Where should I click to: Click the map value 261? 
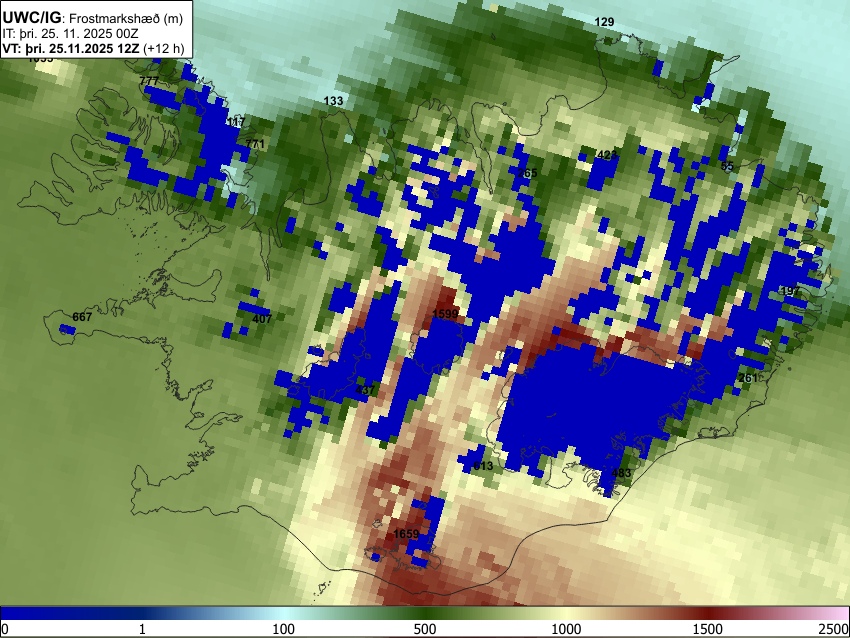748,378
